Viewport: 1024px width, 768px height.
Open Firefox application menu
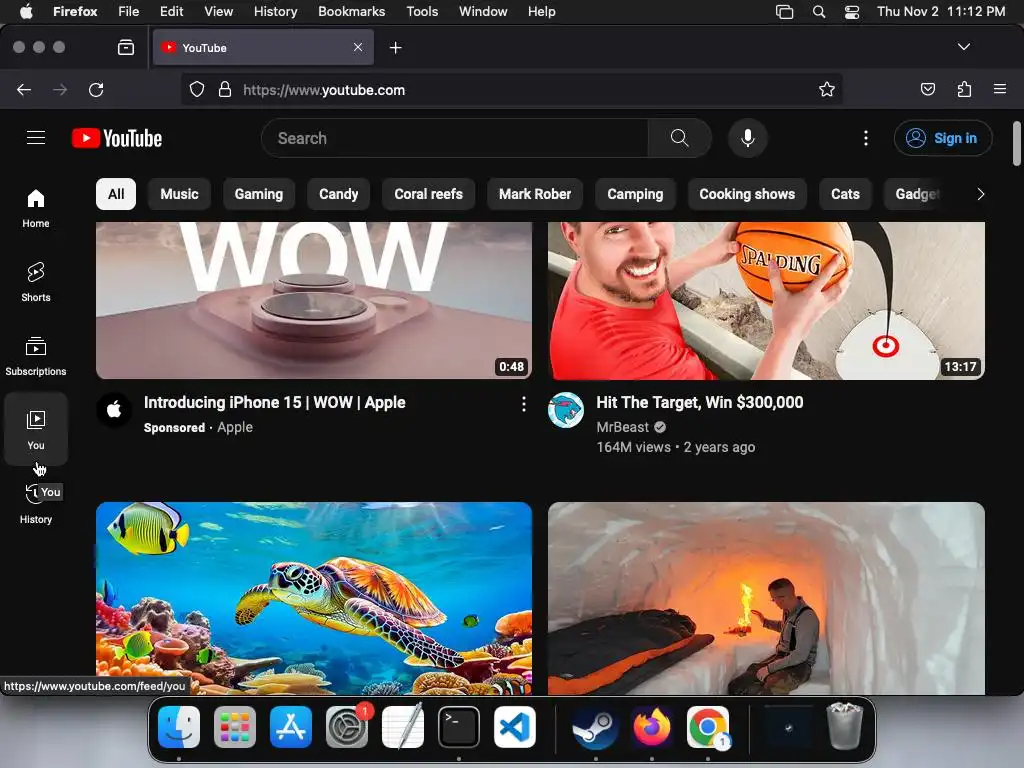999,89
